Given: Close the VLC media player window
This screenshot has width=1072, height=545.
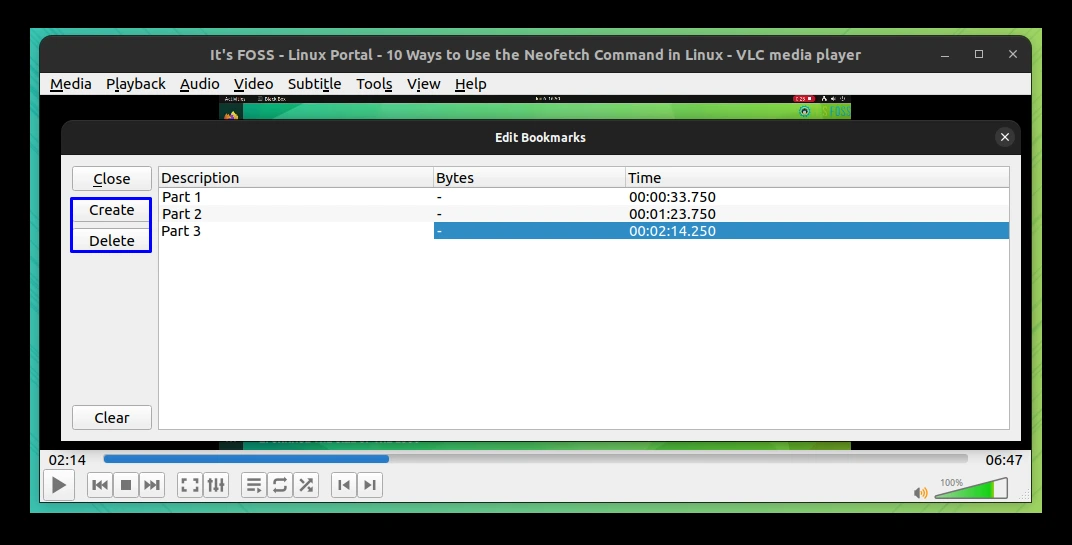Looking at the screenshot, I should click(x=1013, y=55).
